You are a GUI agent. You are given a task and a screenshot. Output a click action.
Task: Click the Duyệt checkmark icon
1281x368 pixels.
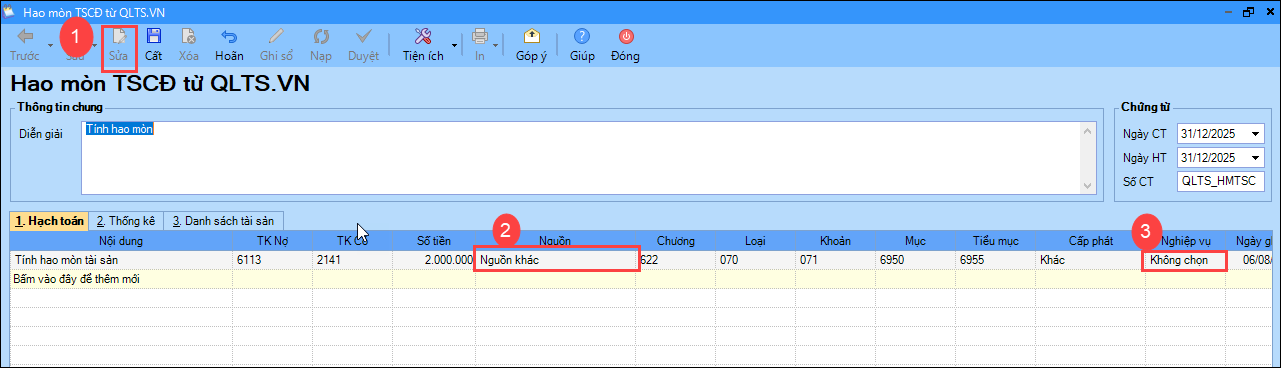[x=363, y=36]
